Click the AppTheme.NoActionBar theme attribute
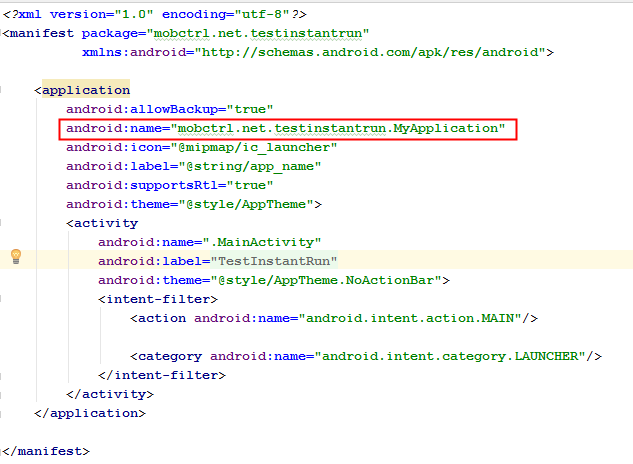This screenshot has width=633, height=464. coord(274,280)
